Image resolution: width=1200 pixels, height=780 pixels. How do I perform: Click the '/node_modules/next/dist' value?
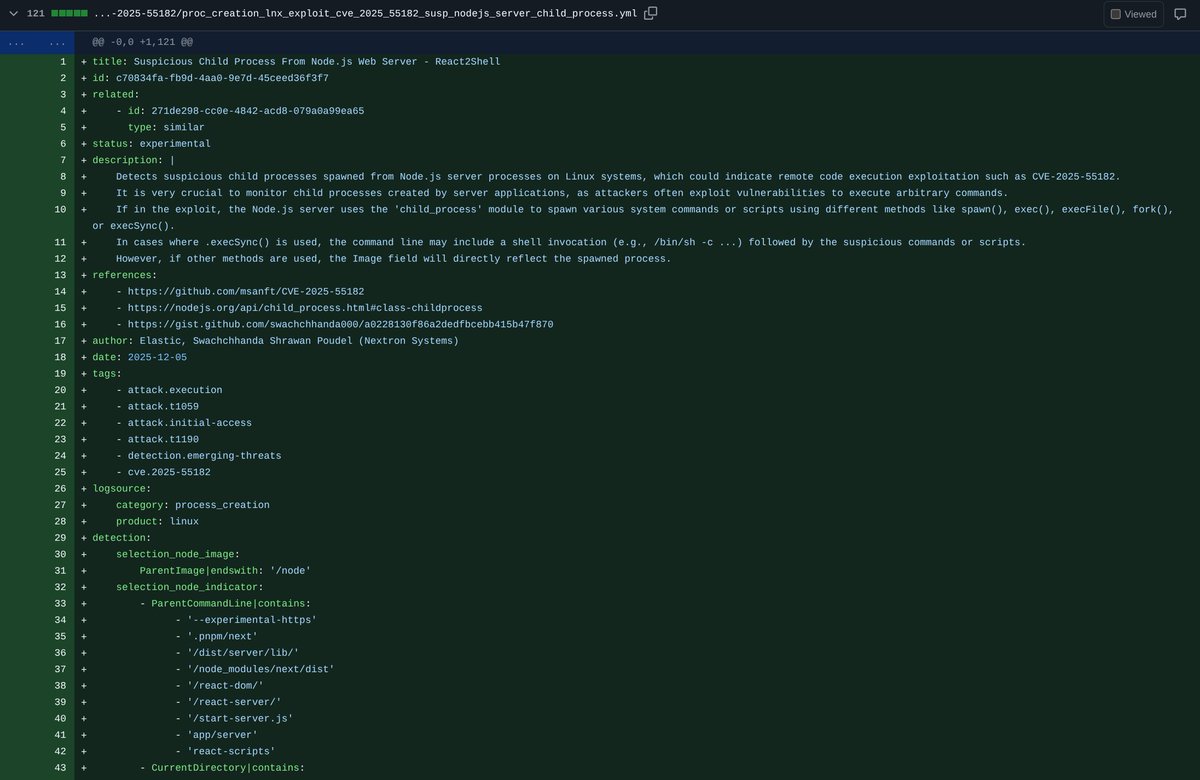[x=261, y=669]
